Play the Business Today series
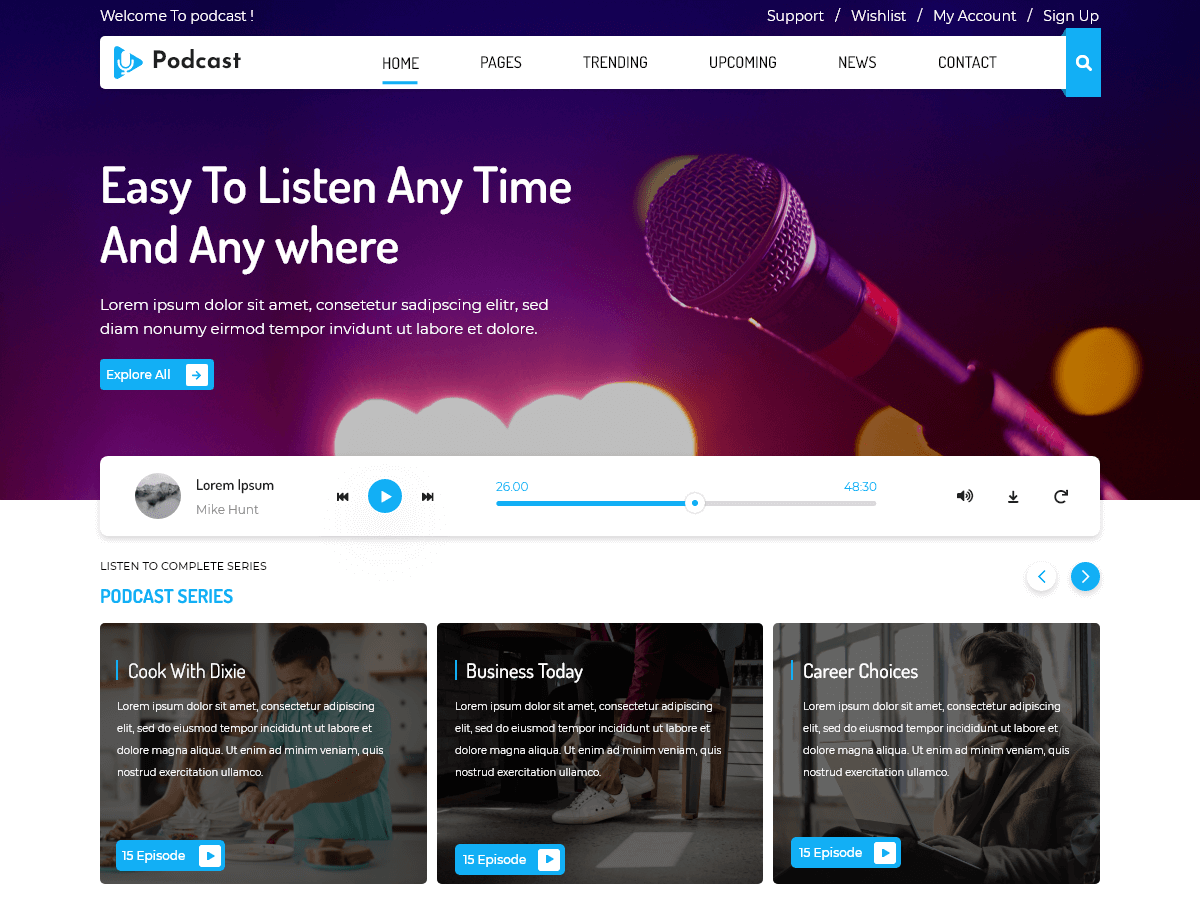The image size is (1200, 900). tap(549, 859)
